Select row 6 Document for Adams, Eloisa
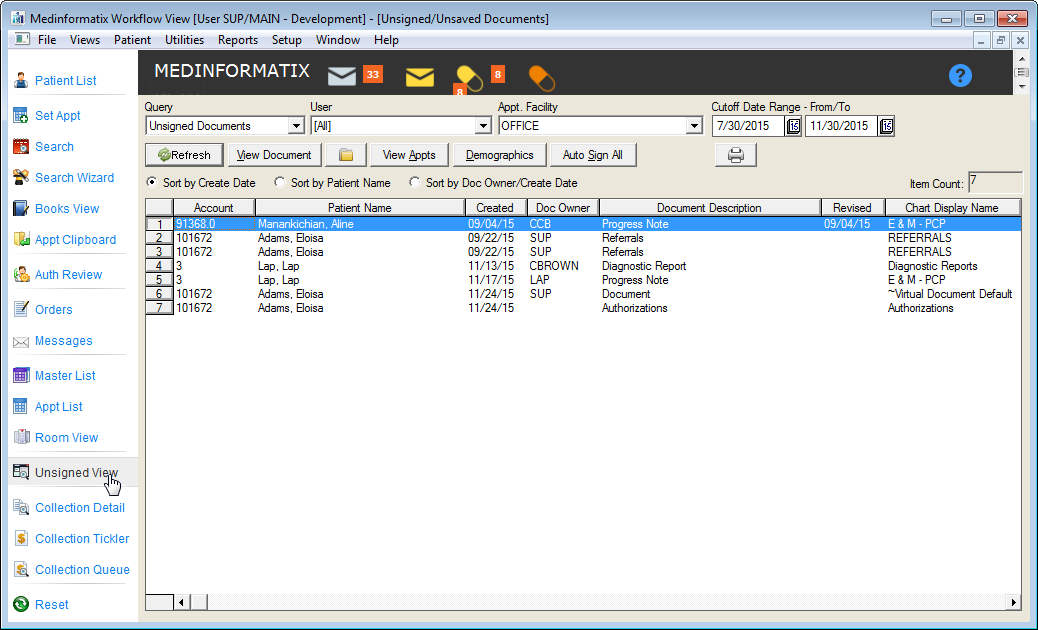 tap(583, 294)
